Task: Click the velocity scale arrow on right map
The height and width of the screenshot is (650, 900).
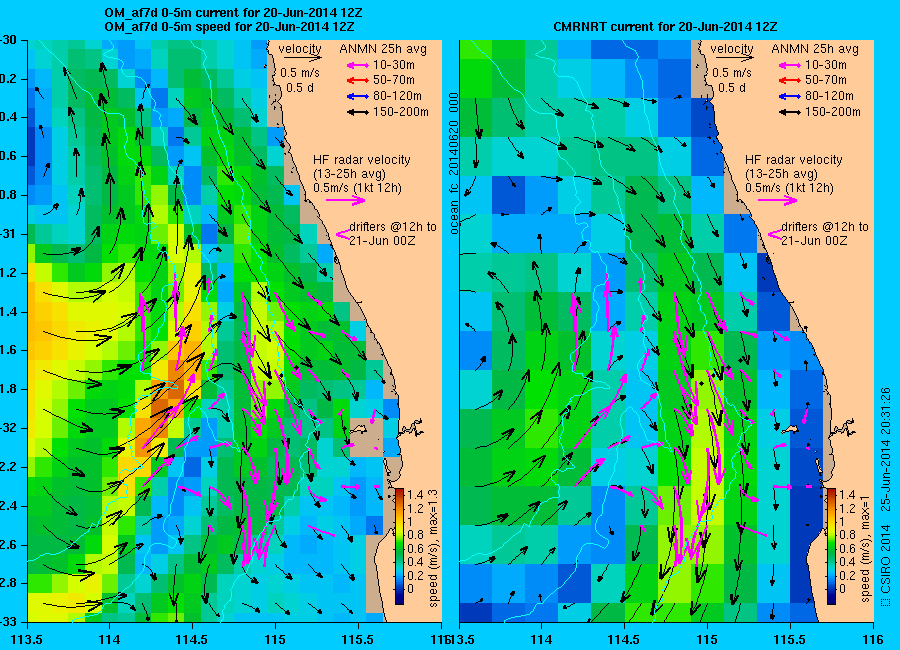Action: (x=735, y=58)
